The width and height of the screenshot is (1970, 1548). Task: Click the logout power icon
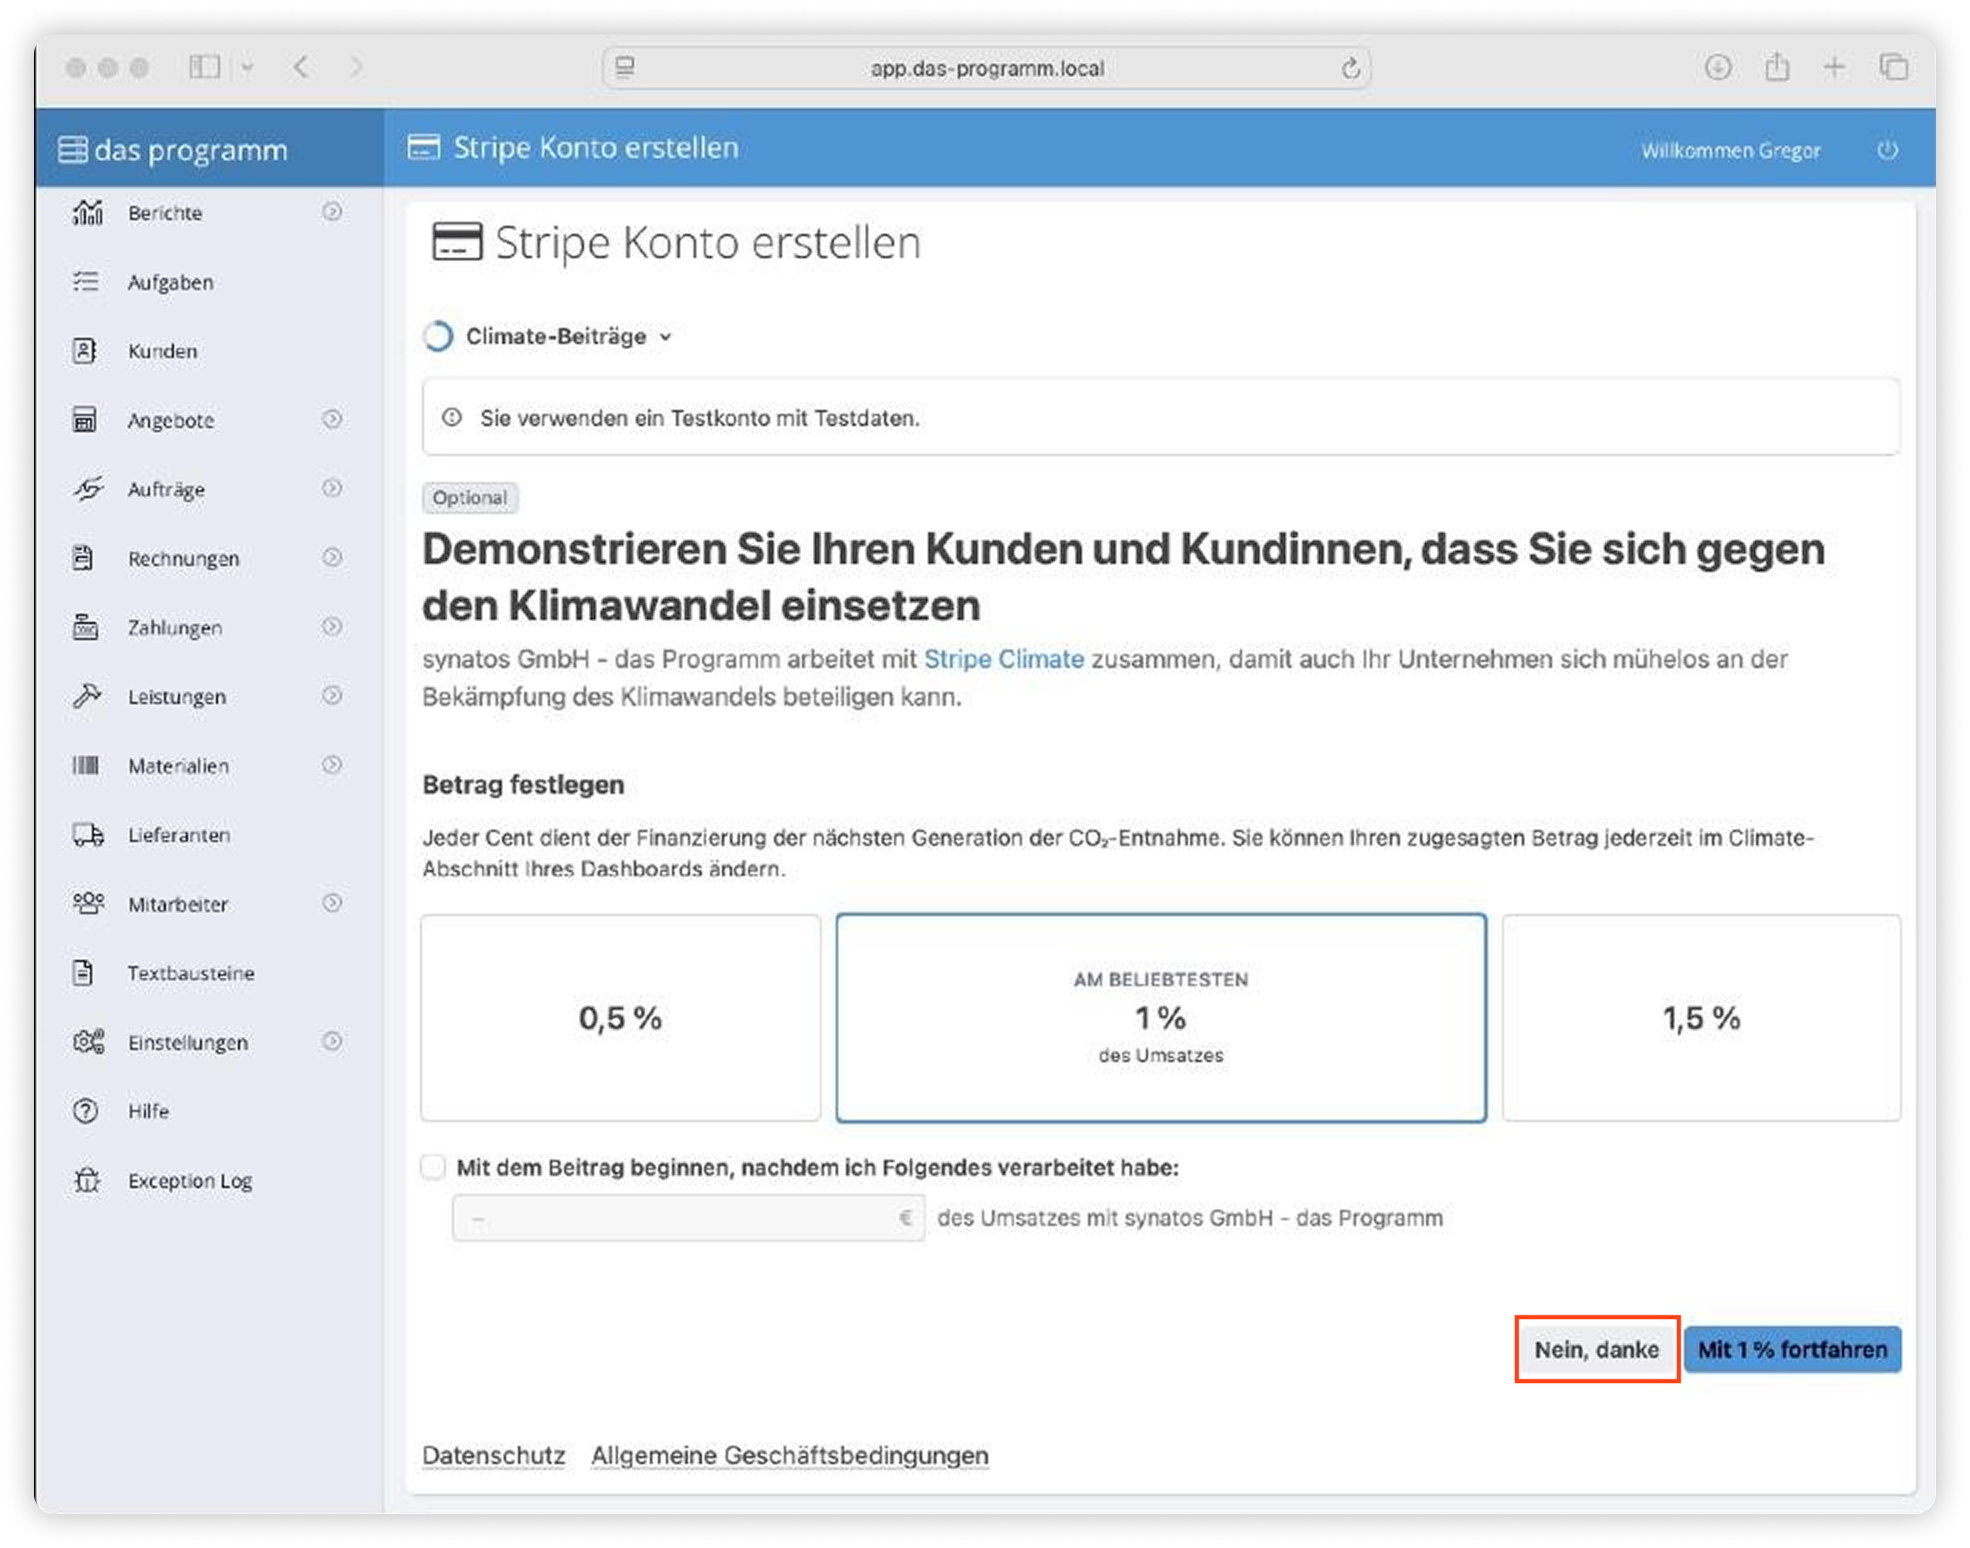pyautogui.click(x=1887, y=150)
